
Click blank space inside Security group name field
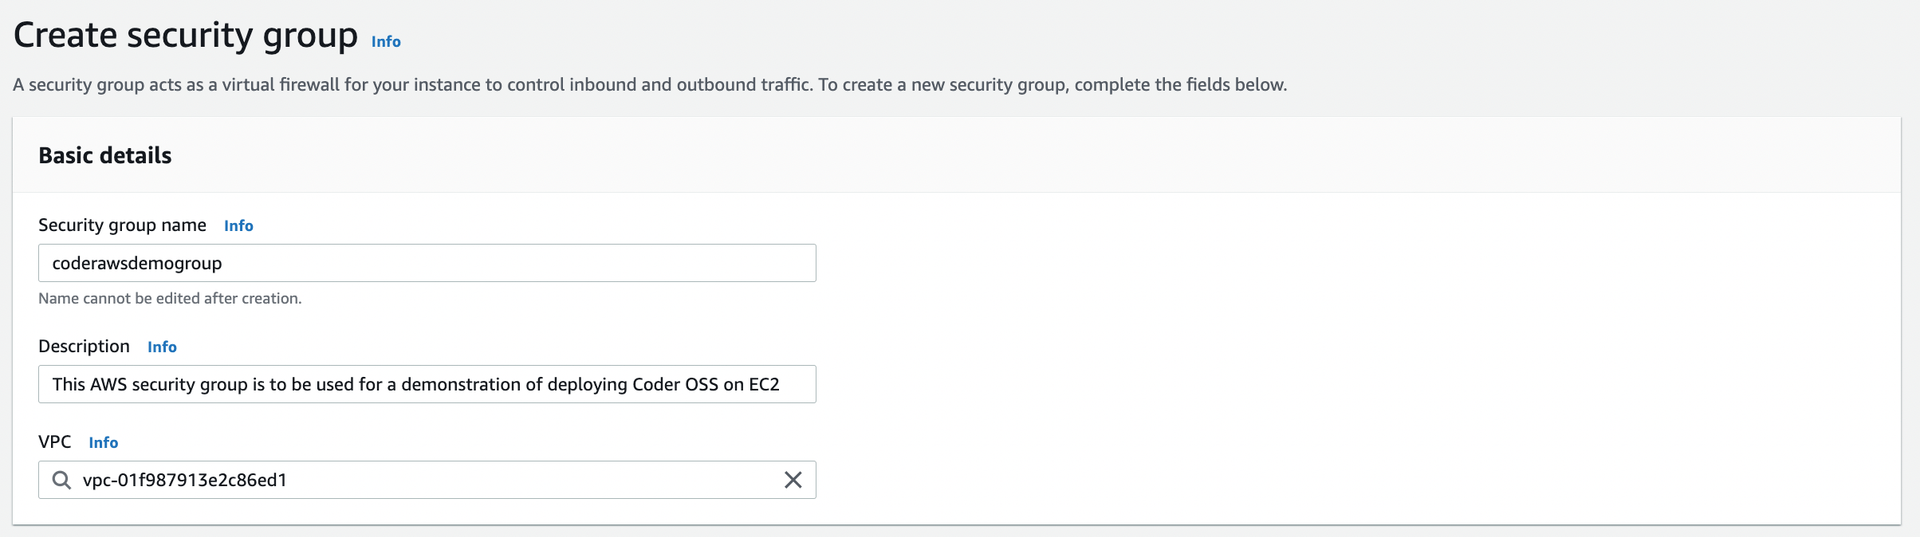coord(520,263)
